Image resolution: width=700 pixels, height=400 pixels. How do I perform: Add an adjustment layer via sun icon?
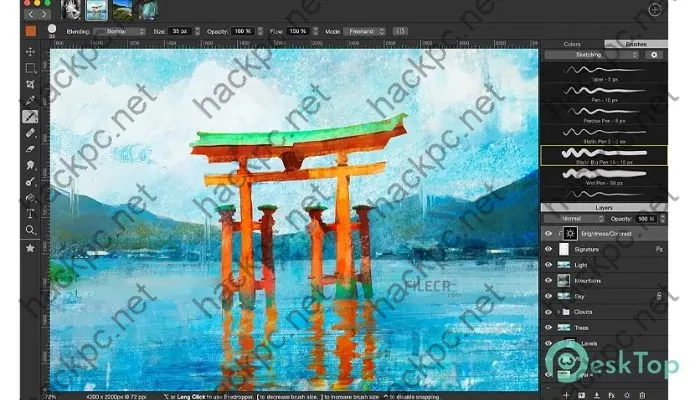[627, 395]
